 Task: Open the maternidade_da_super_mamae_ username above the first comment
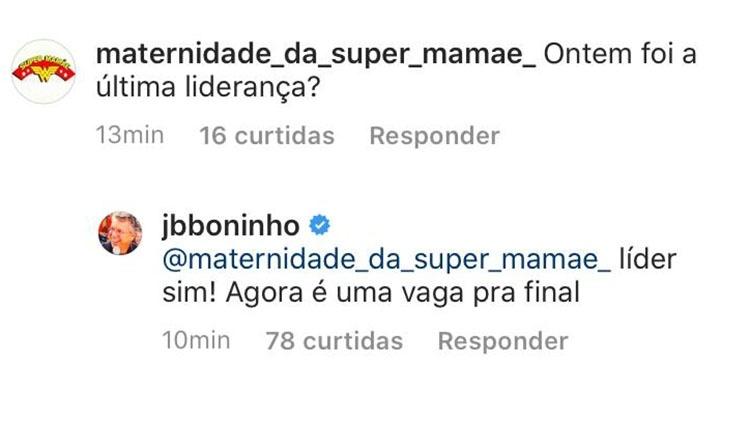[x=316, y=56]
